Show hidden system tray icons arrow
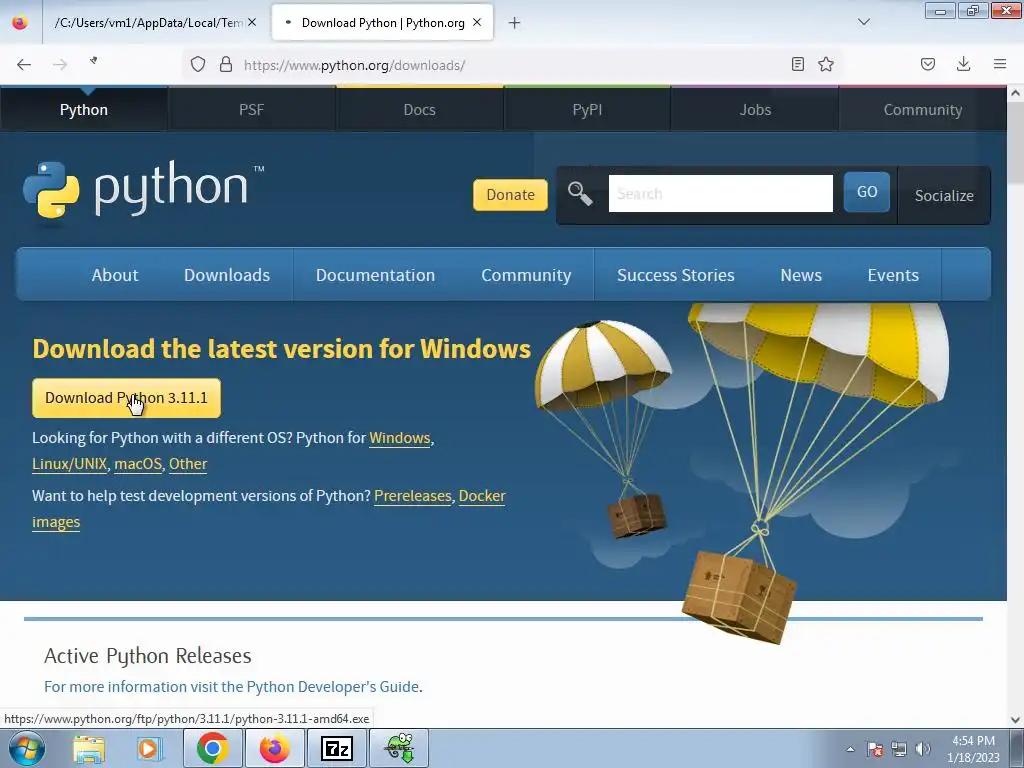This screenshot has width=1024, height=768. pos(850,749)
